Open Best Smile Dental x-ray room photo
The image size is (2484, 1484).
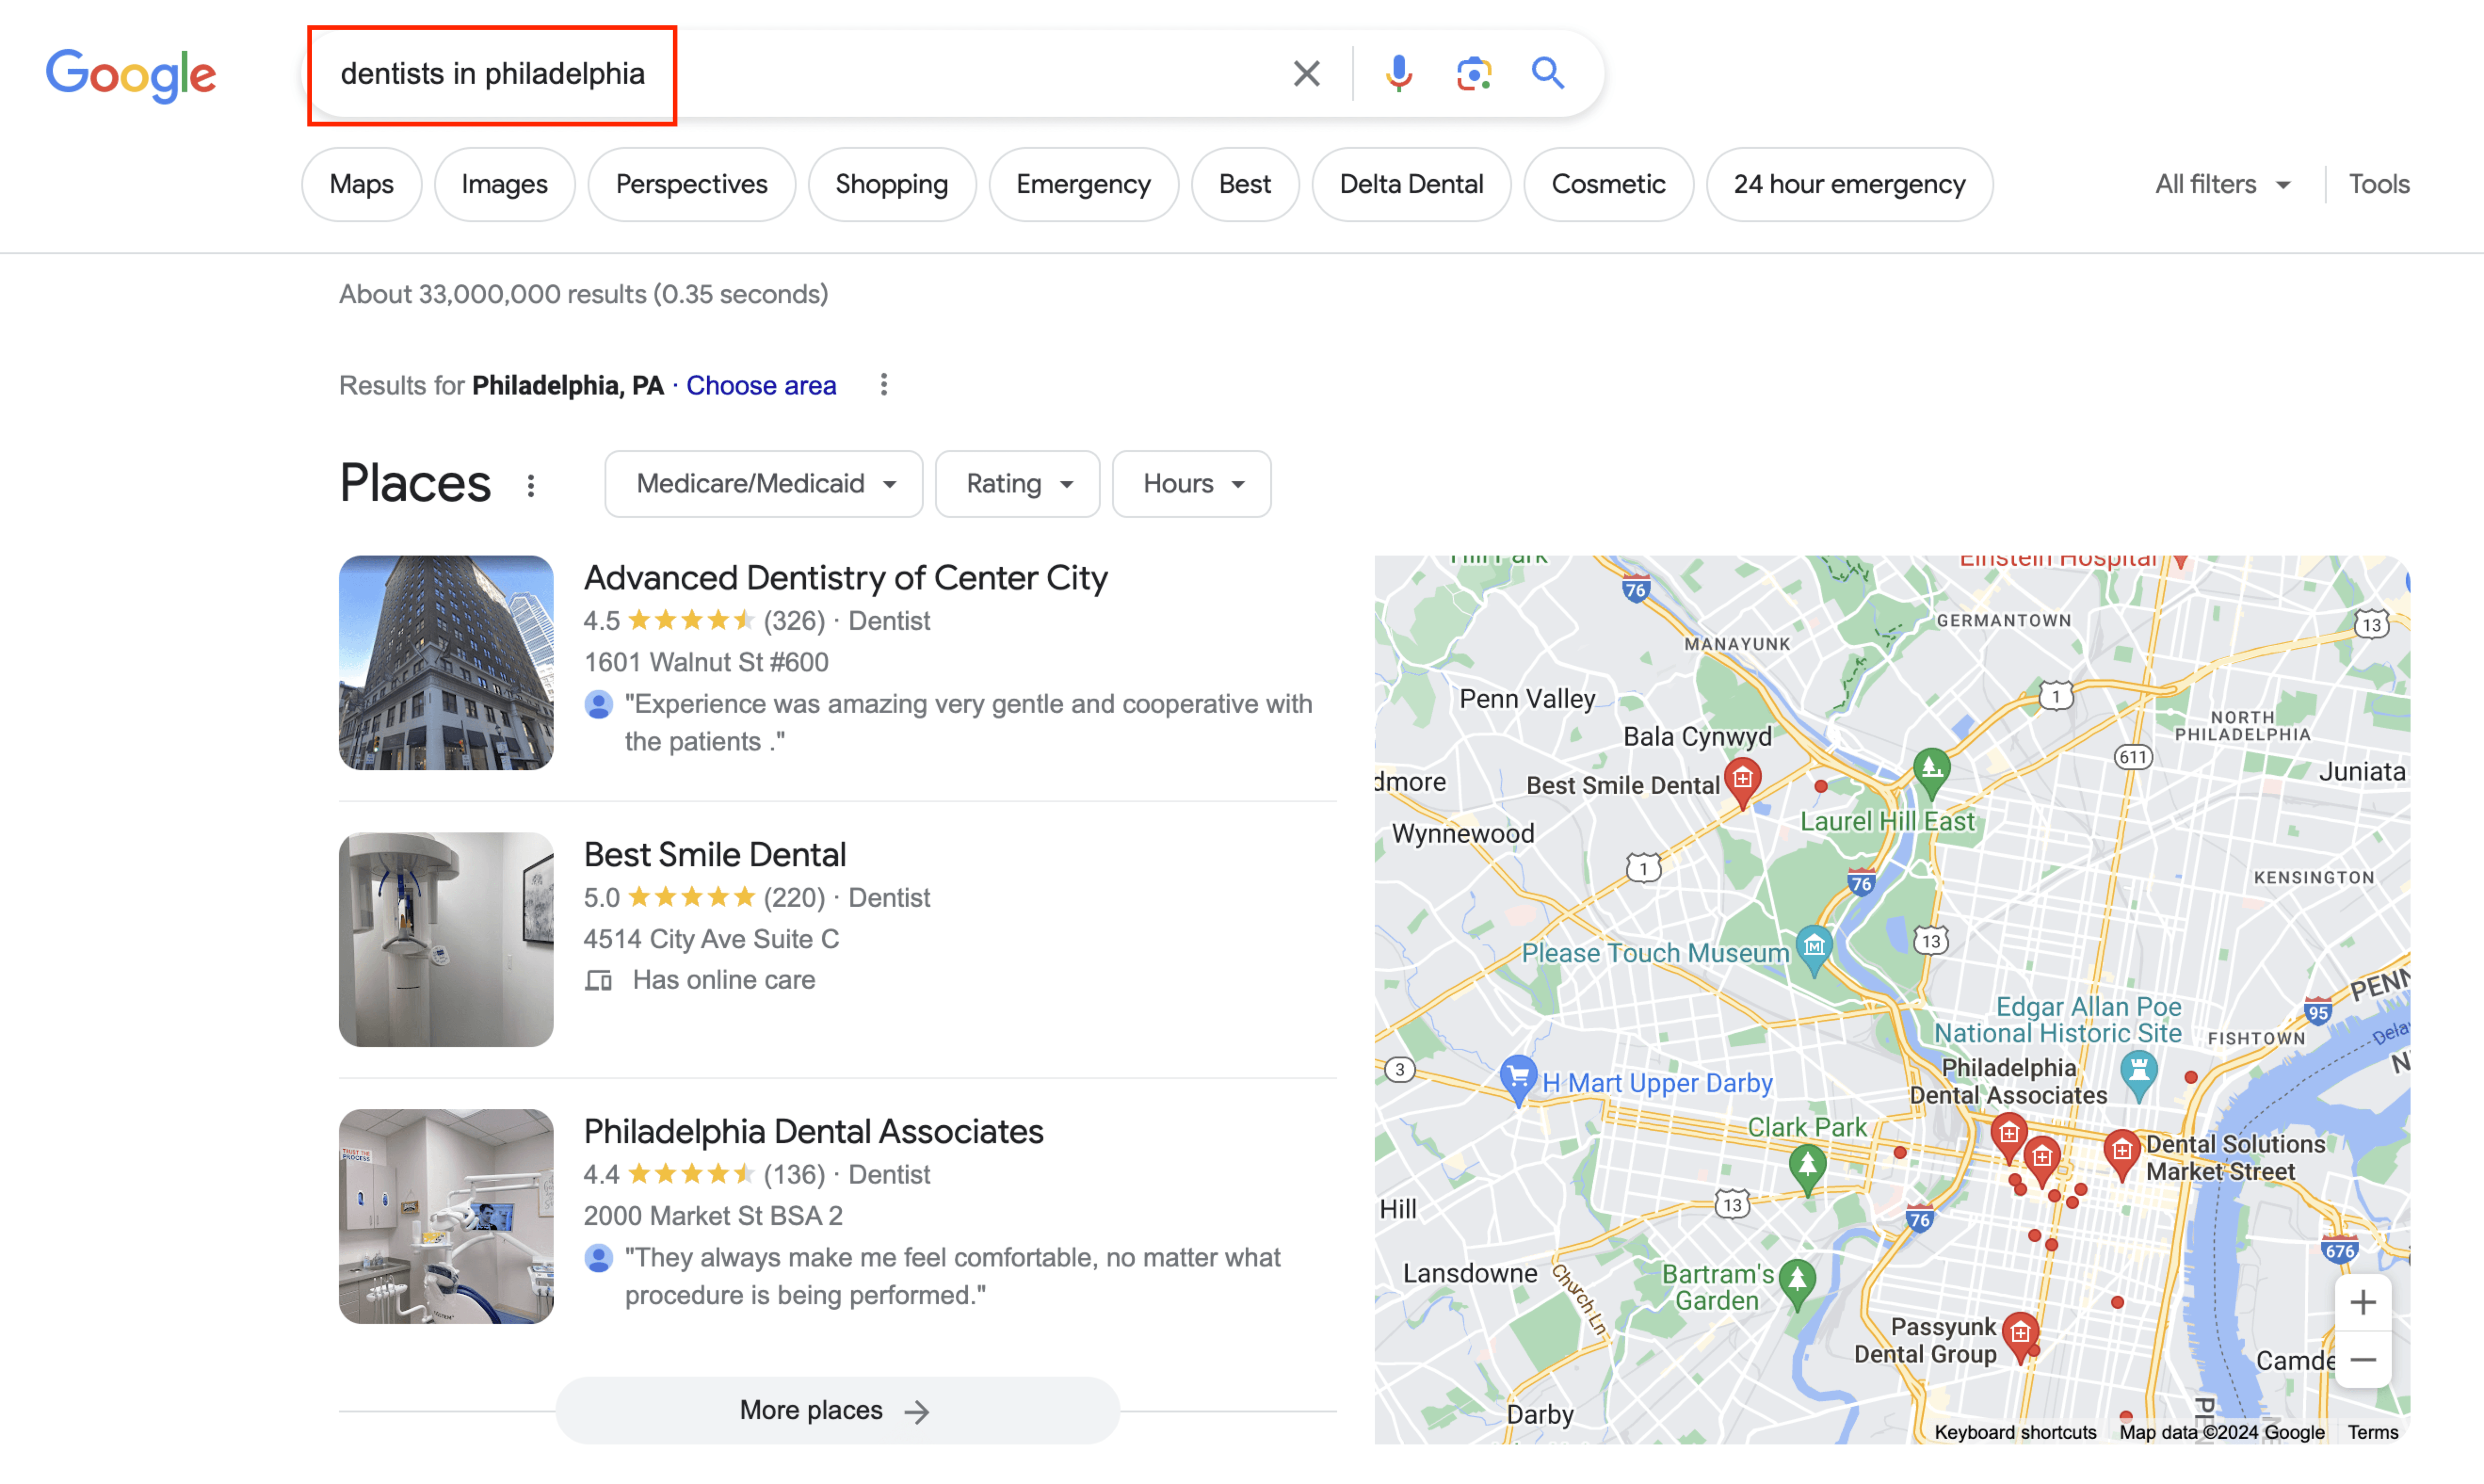tap(446, 940)
